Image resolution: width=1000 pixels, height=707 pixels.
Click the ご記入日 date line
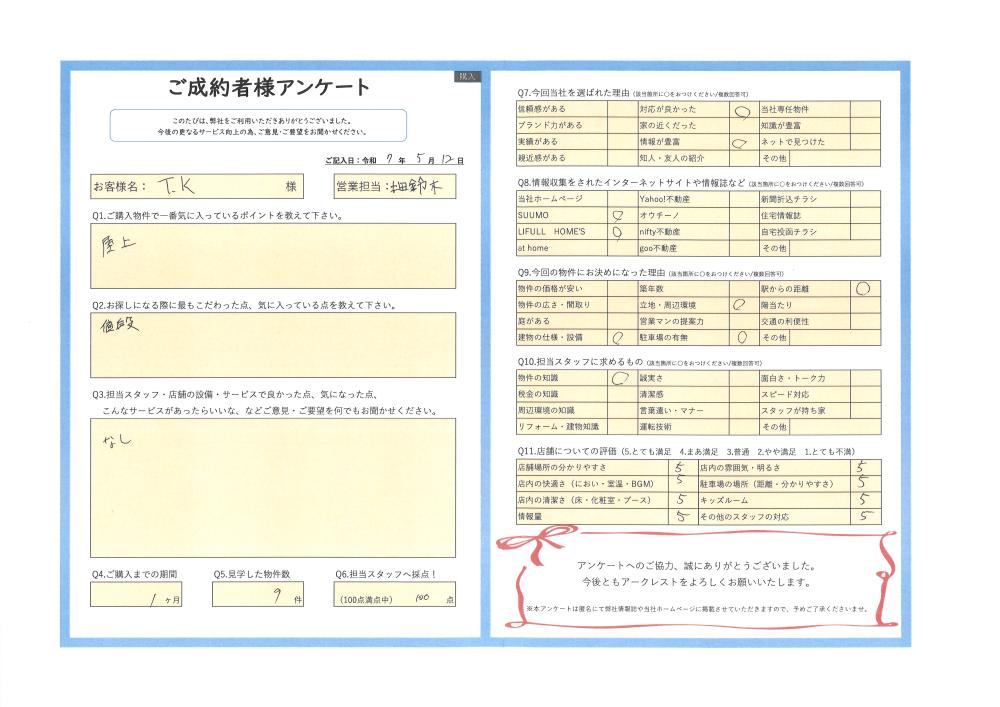[x=394, y=160]
